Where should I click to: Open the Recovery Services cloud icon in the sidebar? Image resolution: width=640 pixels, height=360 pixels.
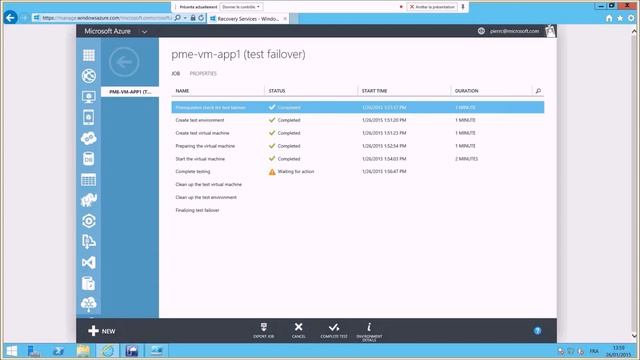89,304
